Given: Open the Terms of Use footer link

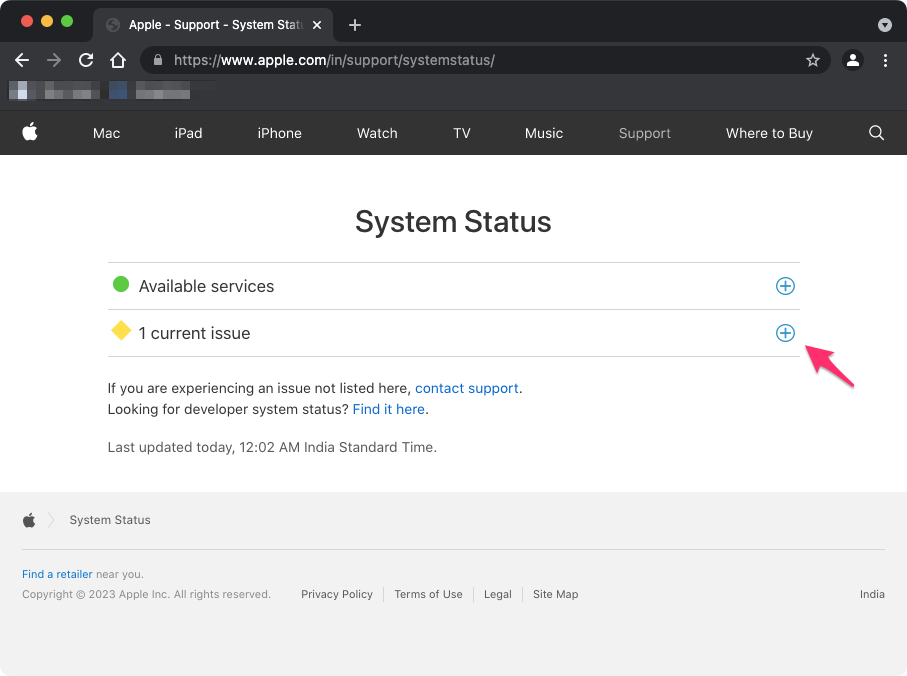Looking at the screenshot, I should [x=428, y=594].
